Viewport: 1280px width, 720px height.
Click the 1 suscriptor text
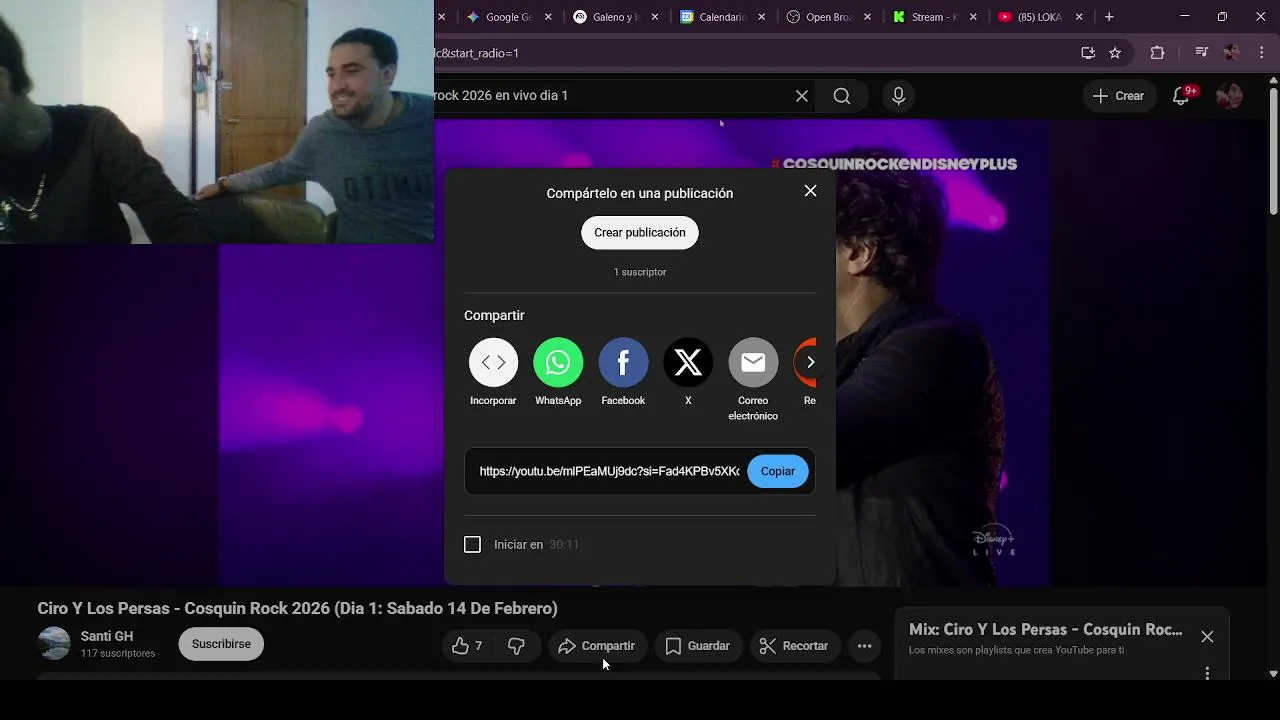point(640,272)
